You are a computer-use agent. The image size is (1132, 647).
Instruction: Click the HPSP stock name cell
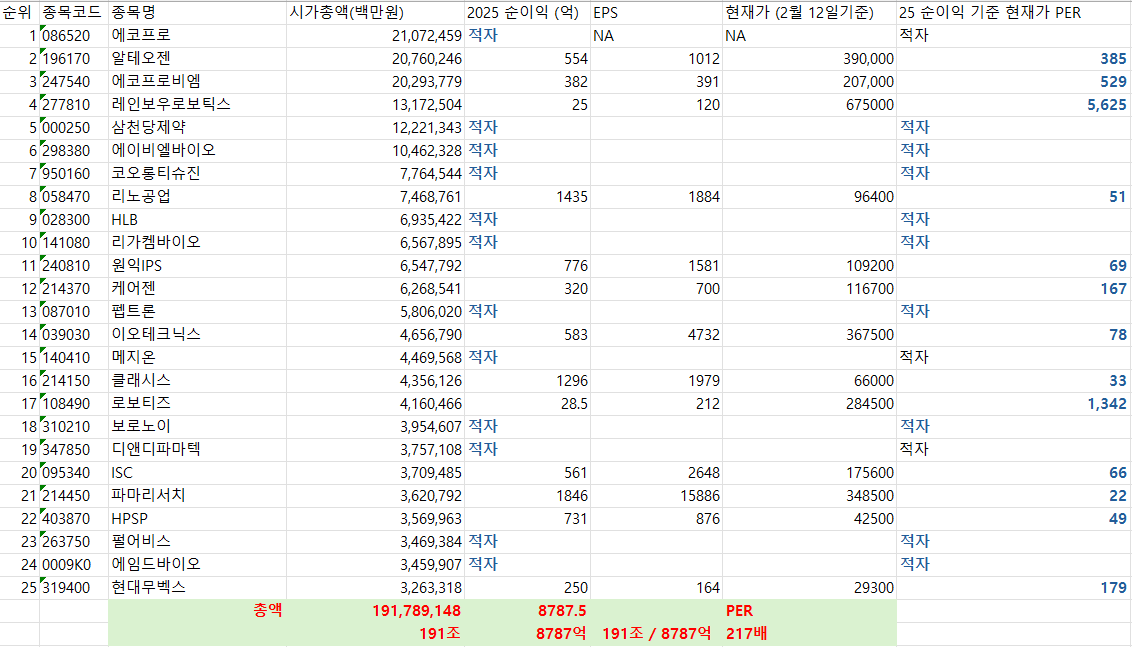click(197, 518)
